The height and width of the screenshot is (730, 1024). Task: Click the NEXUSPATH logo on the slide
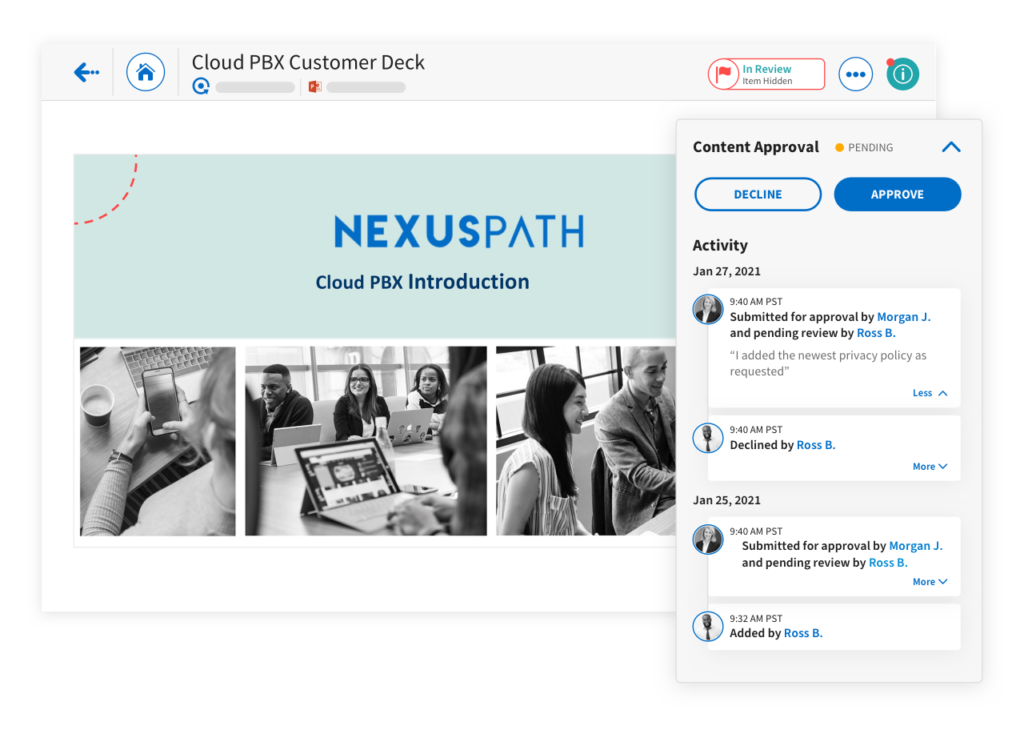pos(459,231)
